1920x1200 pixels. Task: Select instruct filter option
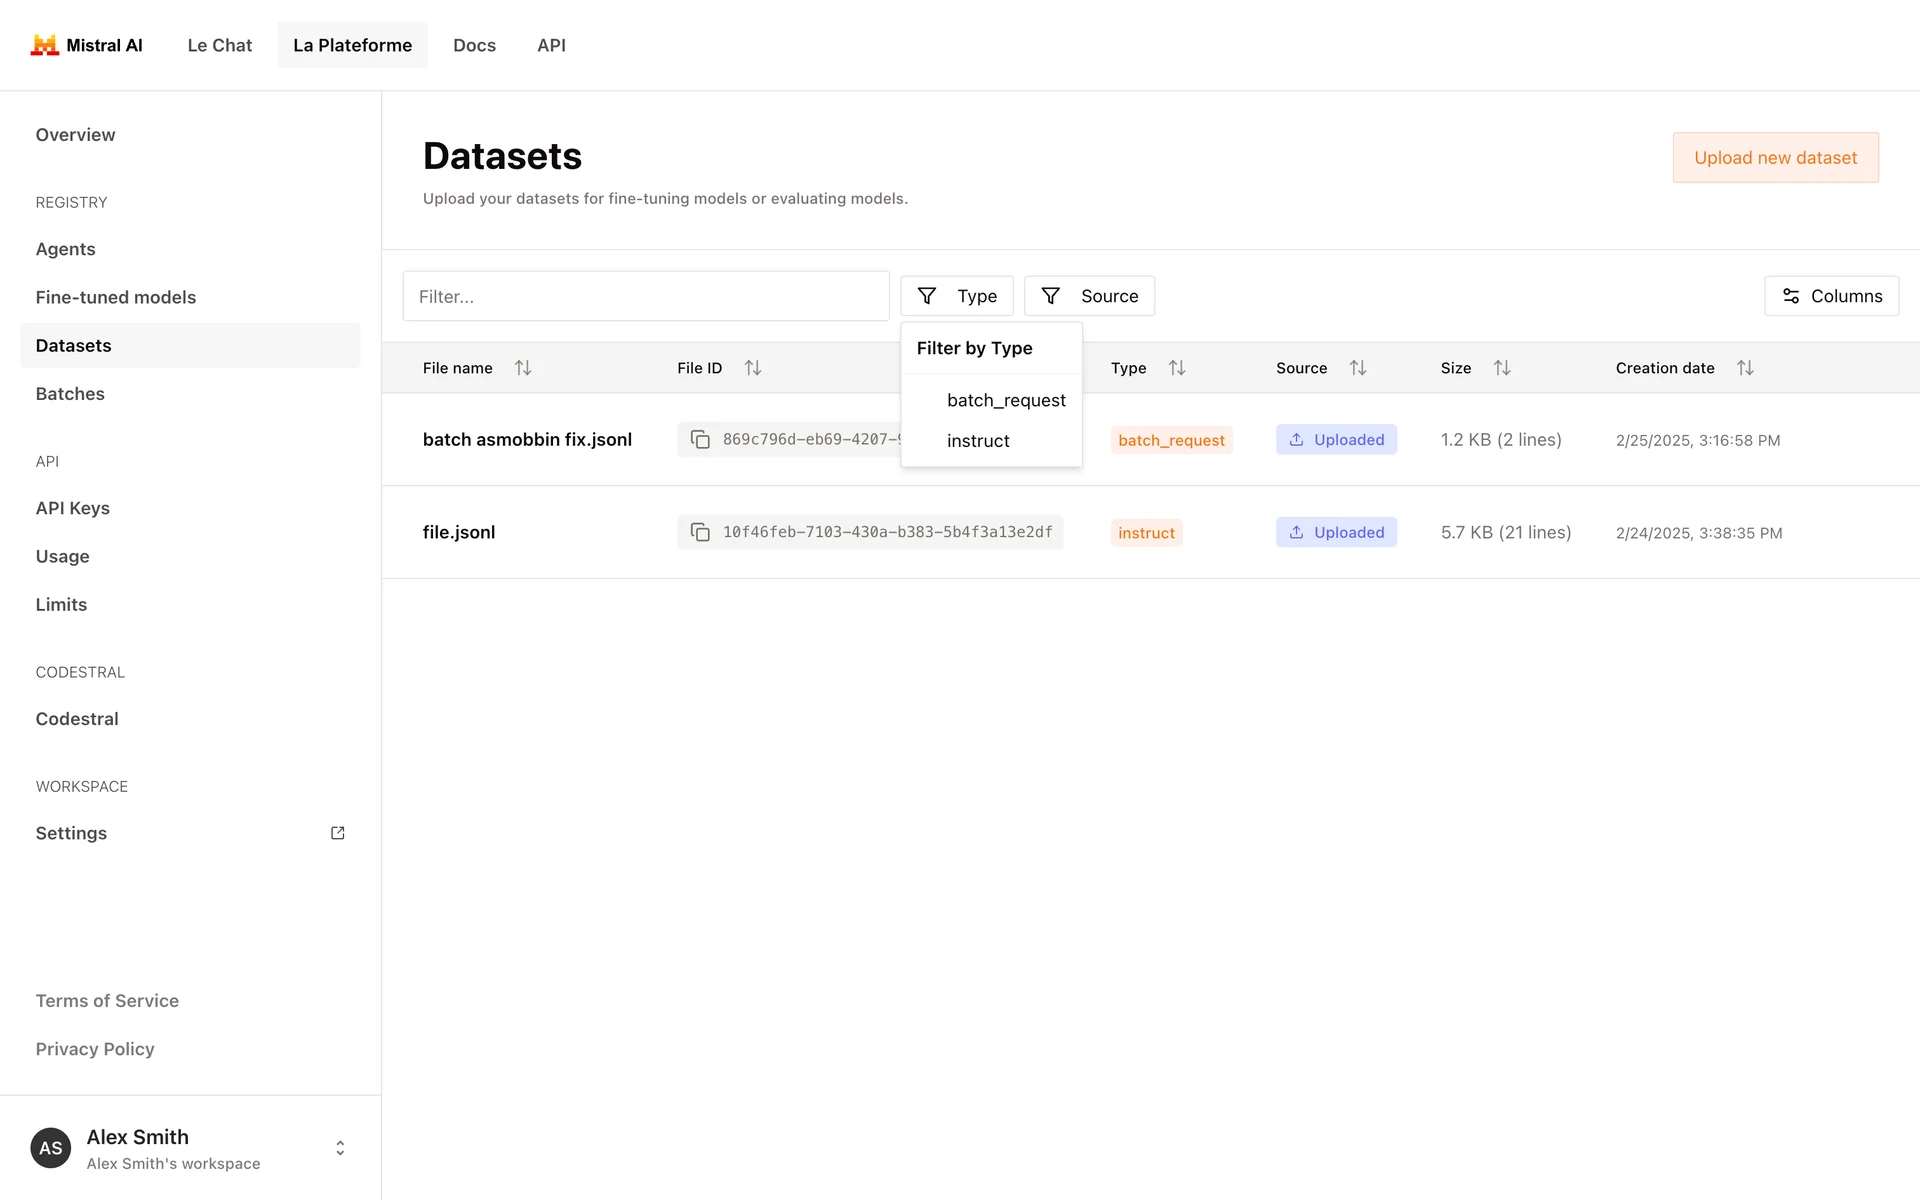click(977, 441)
